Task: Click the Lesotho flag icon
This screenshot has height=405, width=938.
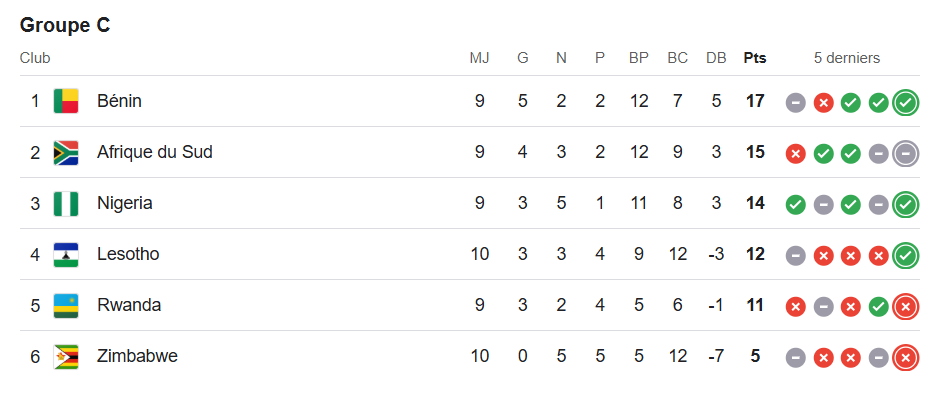Action: click(x=66, y=254)
